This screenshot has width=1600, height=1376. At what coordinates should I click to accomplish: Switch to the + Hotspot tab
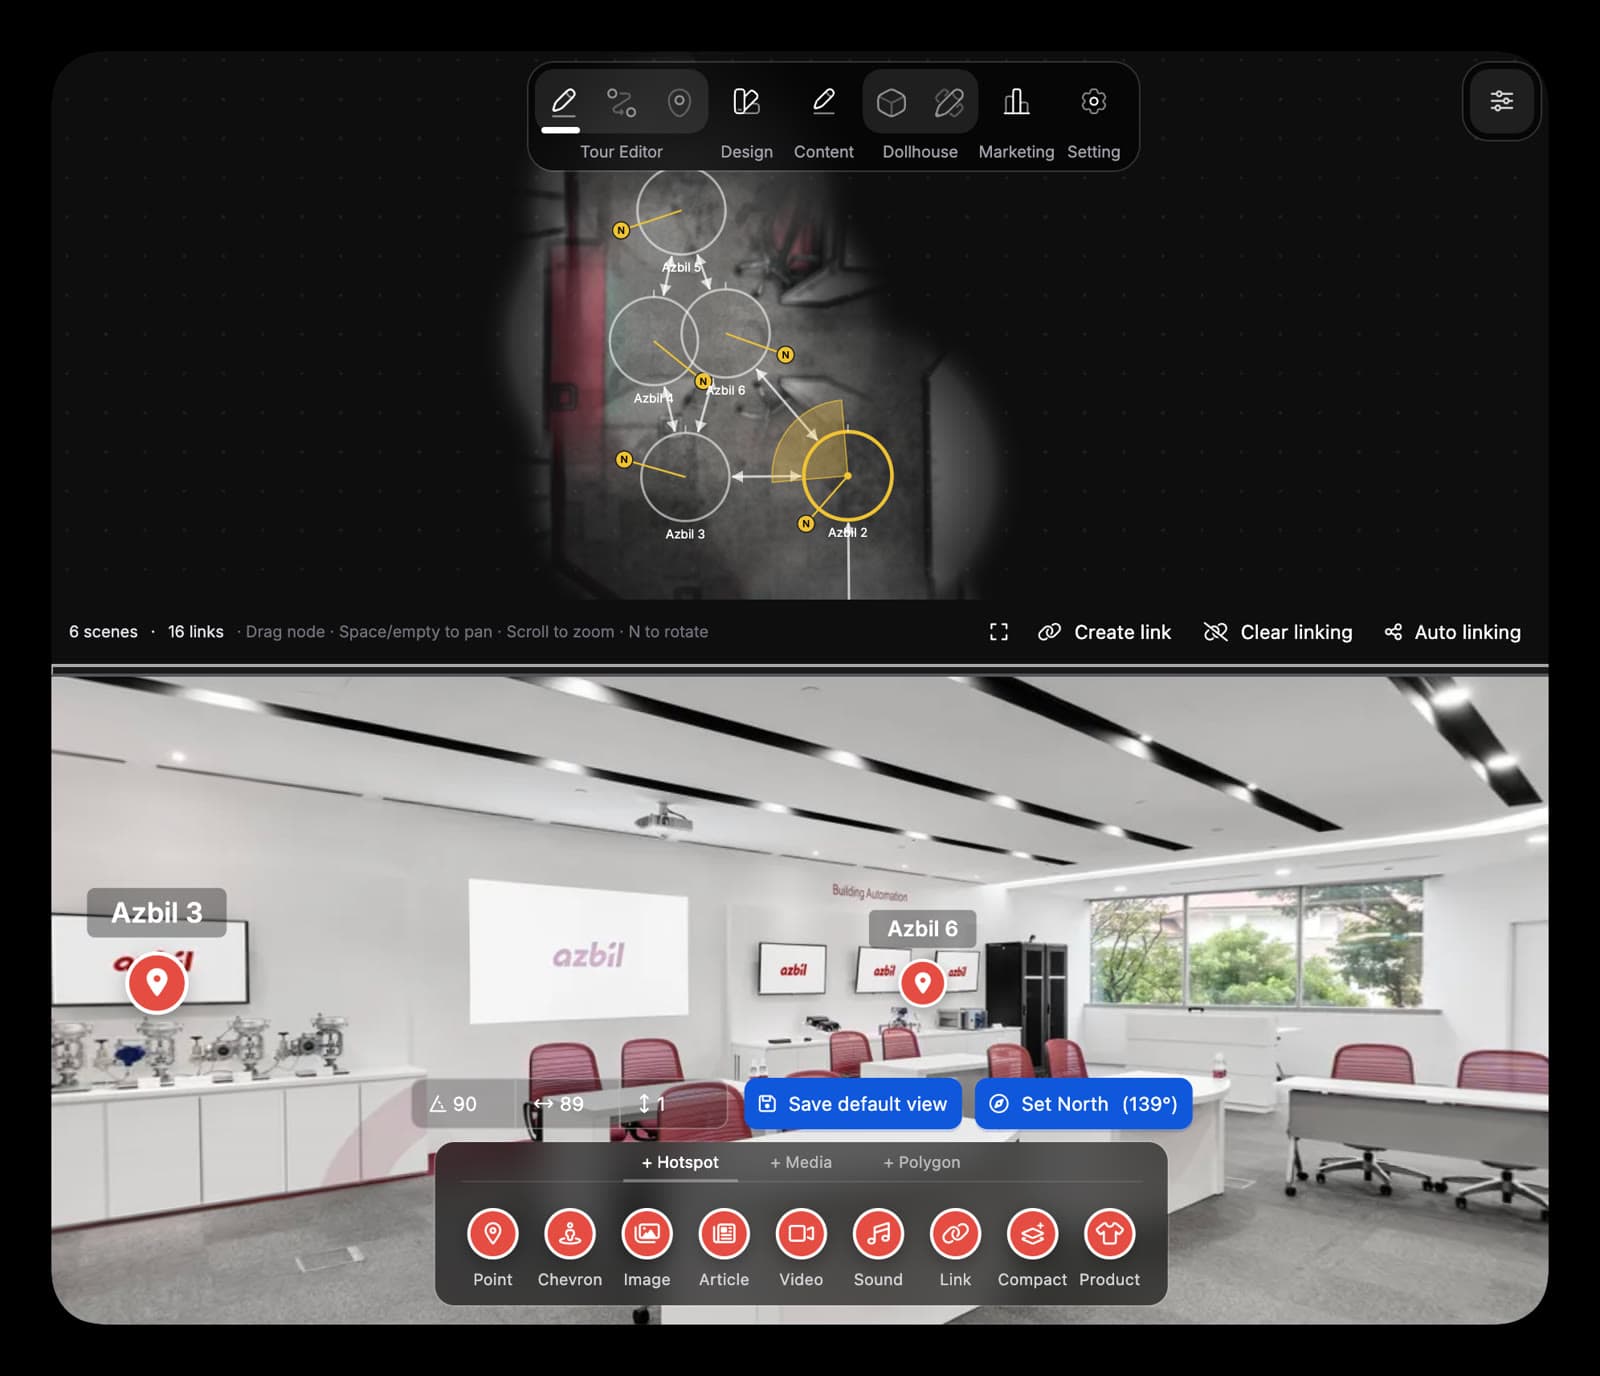point(680,1162)
